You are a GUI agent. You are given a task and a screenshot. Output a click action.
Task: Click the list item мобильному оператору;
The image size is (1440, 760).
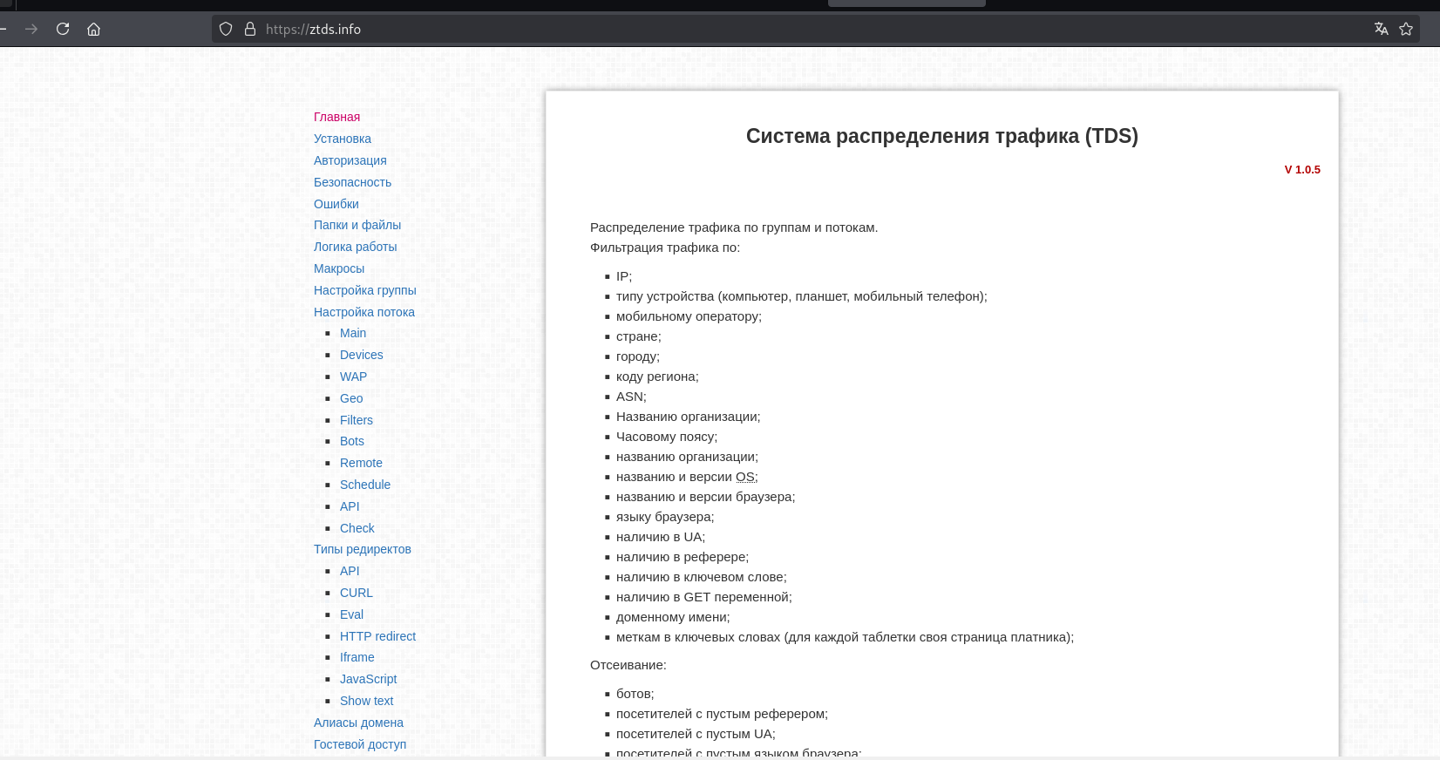tap(689, 316)
